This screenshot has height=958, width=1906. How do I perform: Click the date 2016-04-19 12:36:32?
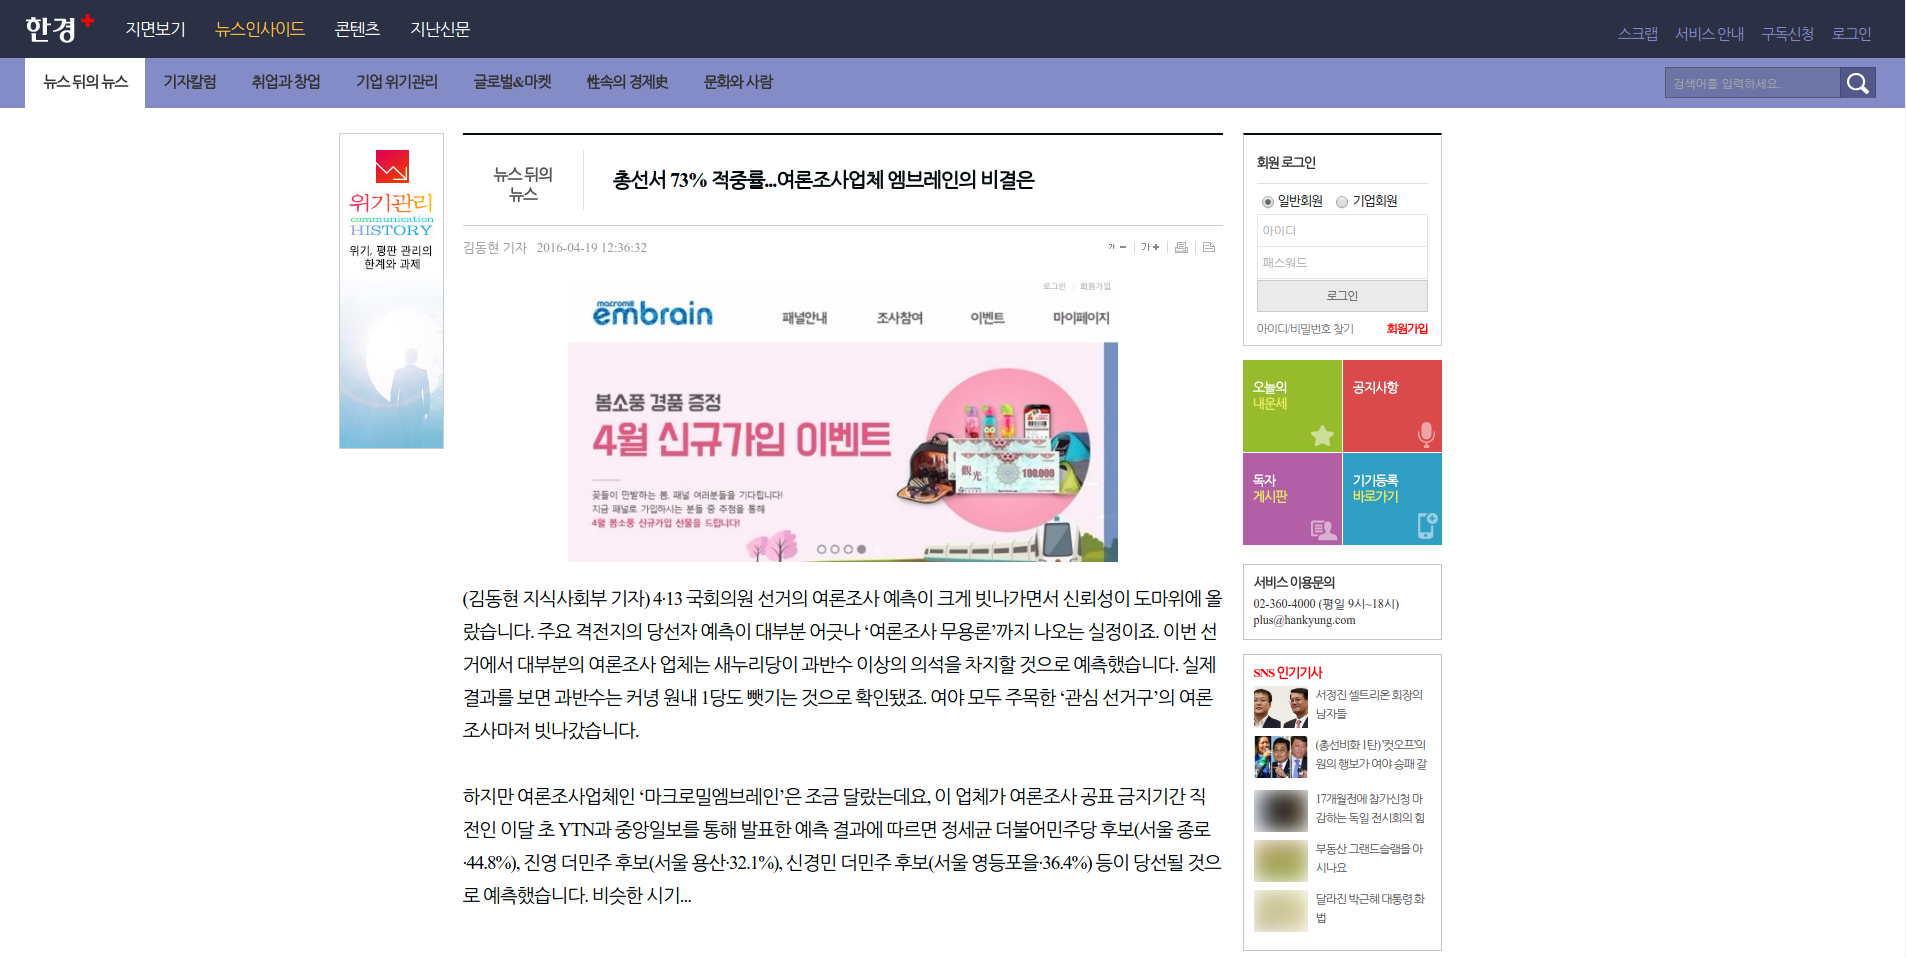[591, 248]
